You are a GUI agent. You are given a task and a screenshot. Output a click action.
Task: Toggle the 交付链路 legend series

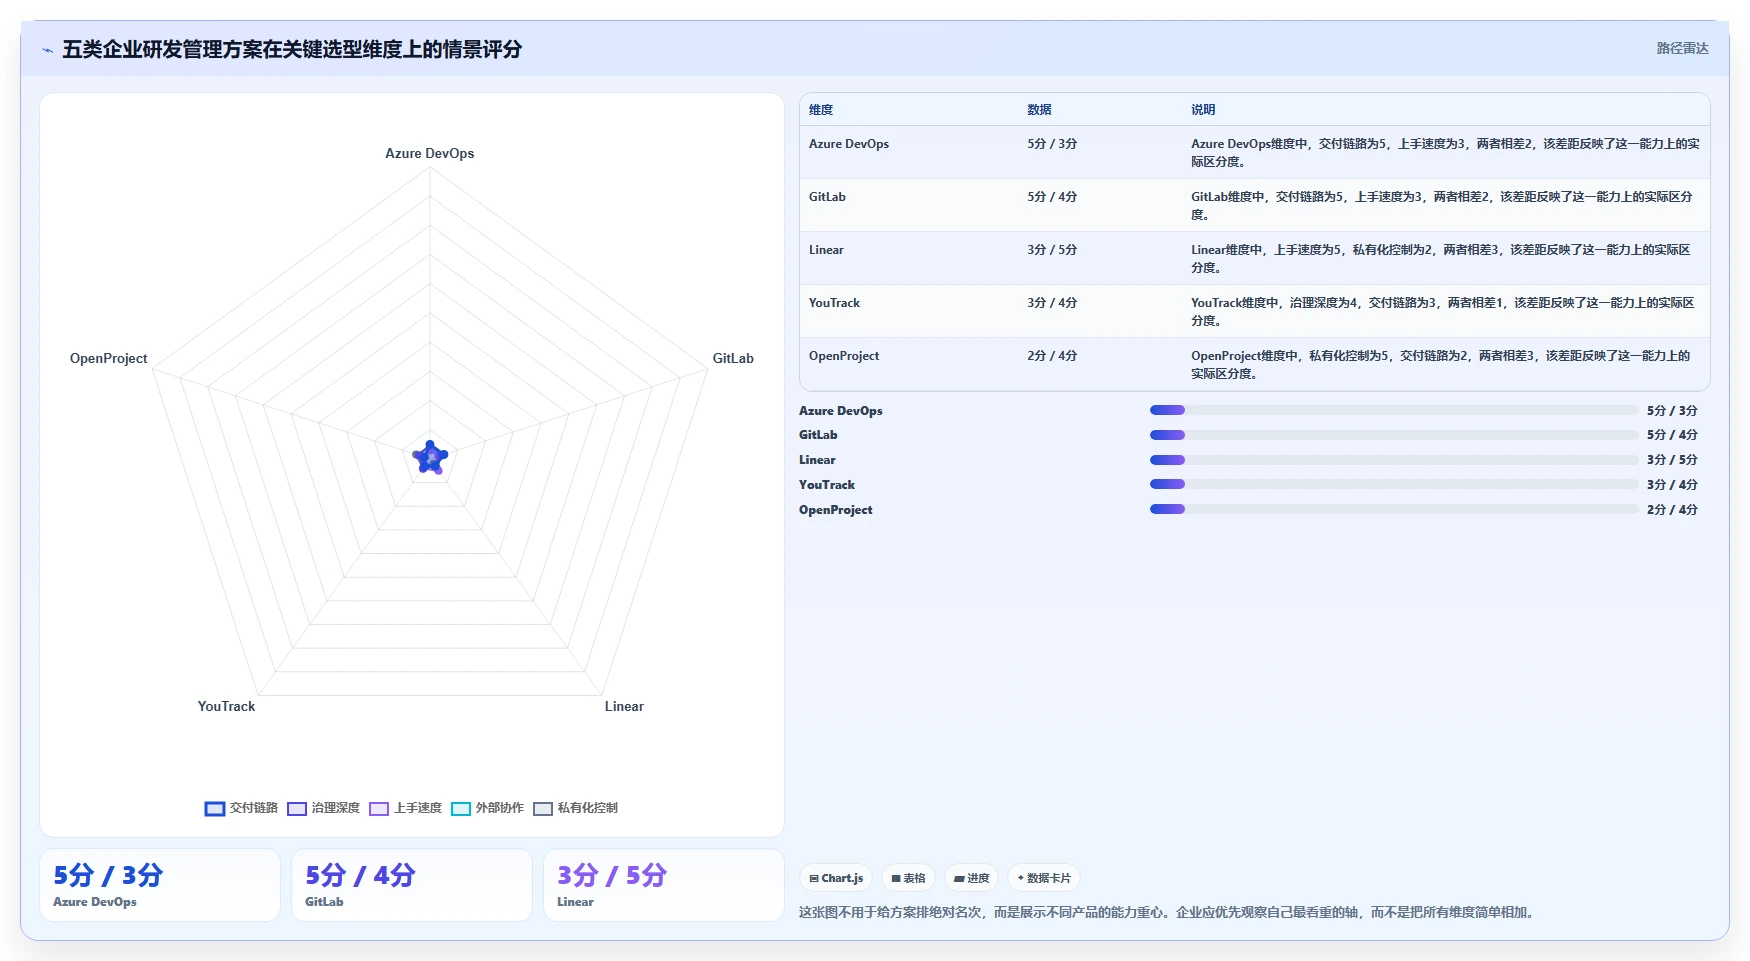pos(241,808)
